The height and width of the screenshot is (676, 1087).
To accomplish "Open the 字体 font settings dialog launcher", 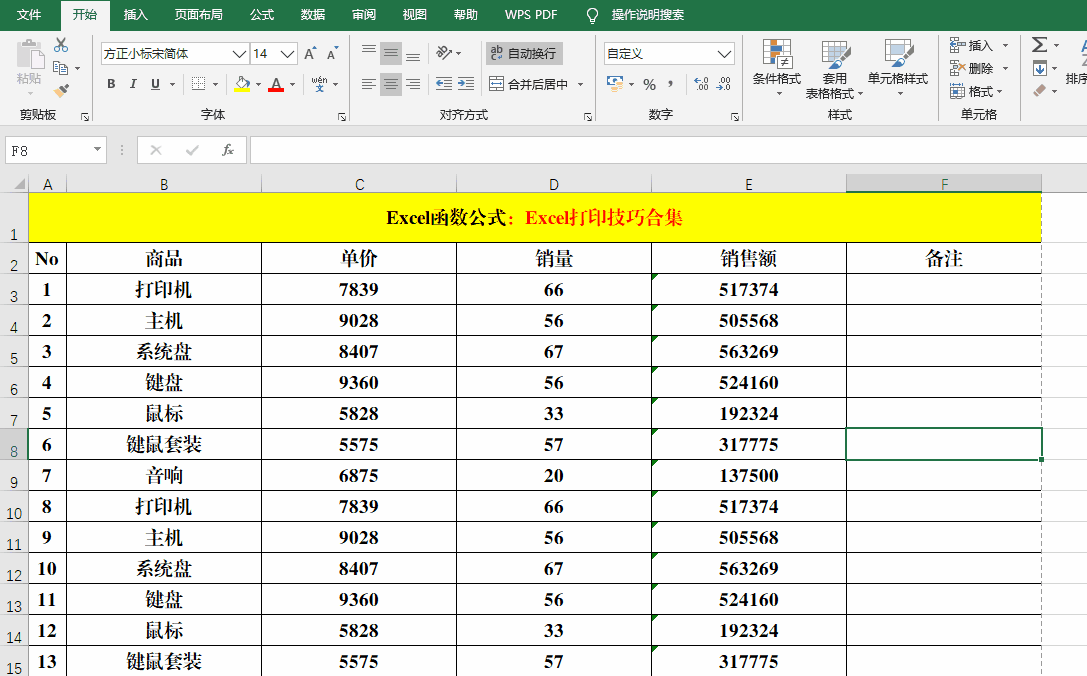I will tap(342, 117).
